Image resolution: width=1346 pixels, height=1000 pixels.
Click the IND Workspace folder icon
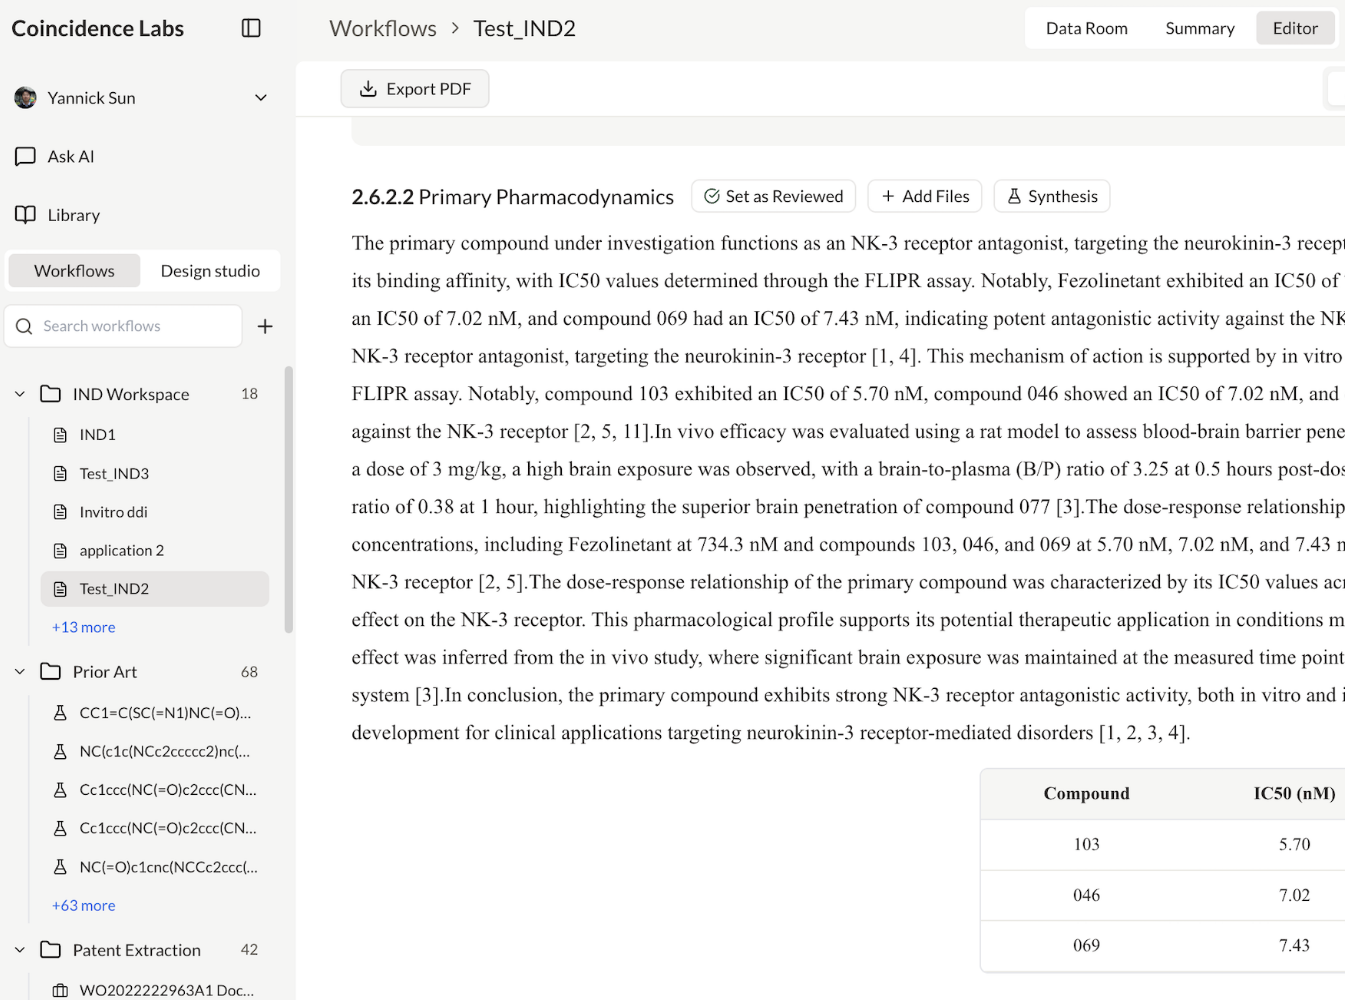pyautogui.click(x=51, y=394)
